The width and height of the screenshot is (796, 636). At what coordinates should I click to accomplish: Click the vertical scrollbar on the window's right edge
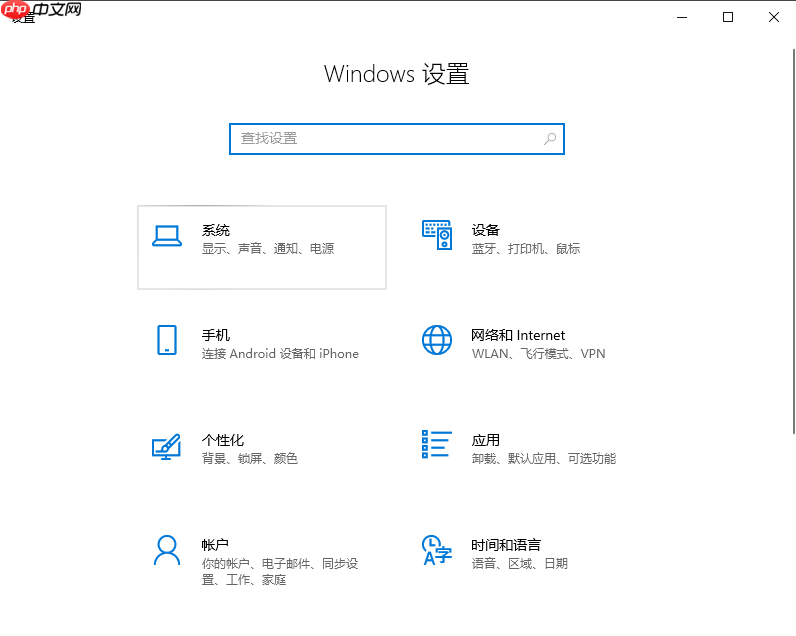pos(794,241)
